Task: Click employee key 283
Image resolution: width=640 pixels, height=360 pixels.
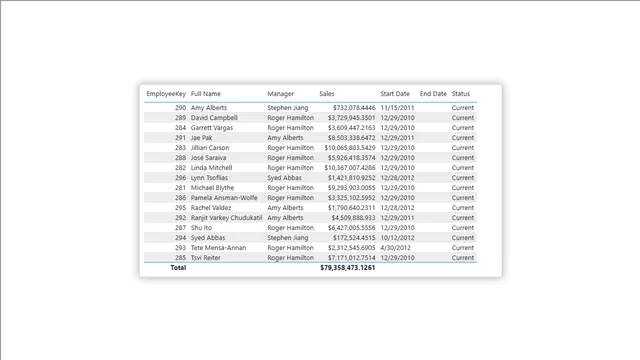Action: coord(180,148)
